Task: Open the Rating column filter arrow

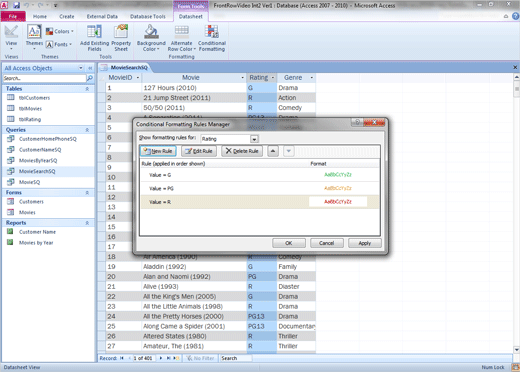Action: (273, 78)
